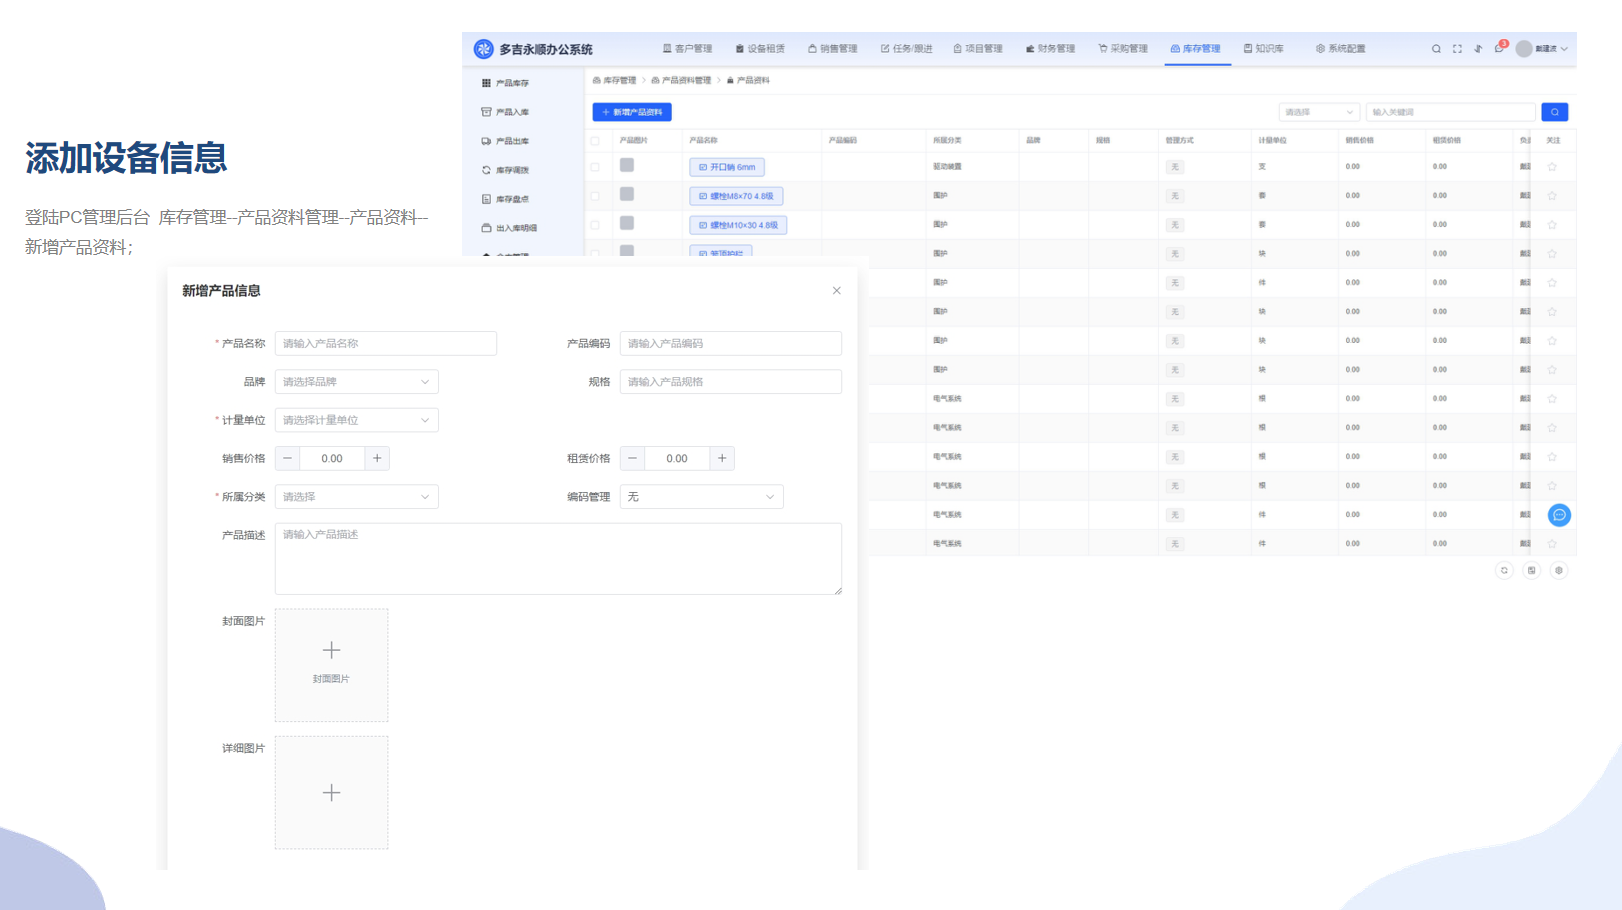
Task: Click the refresh icon below the table
Action: (x=1504, y=570)
